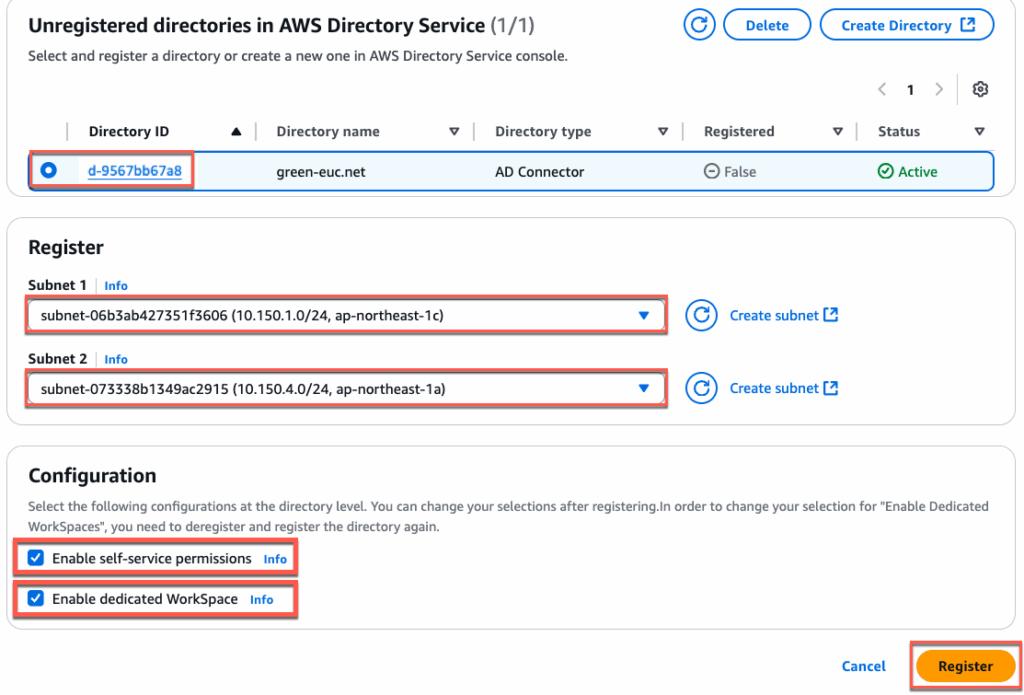This screenshot has height=695, width=1024.
Task: Open Info link next to Subnet 1
Action: 116,286
